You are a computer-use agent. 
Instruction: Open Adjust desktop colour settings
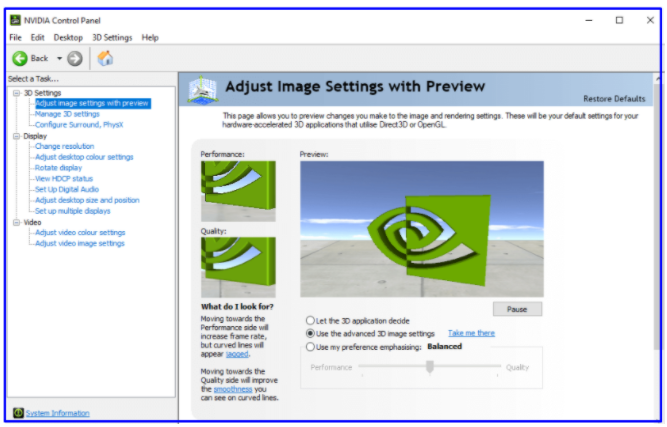pyautogui.click(x=84, y=157)
